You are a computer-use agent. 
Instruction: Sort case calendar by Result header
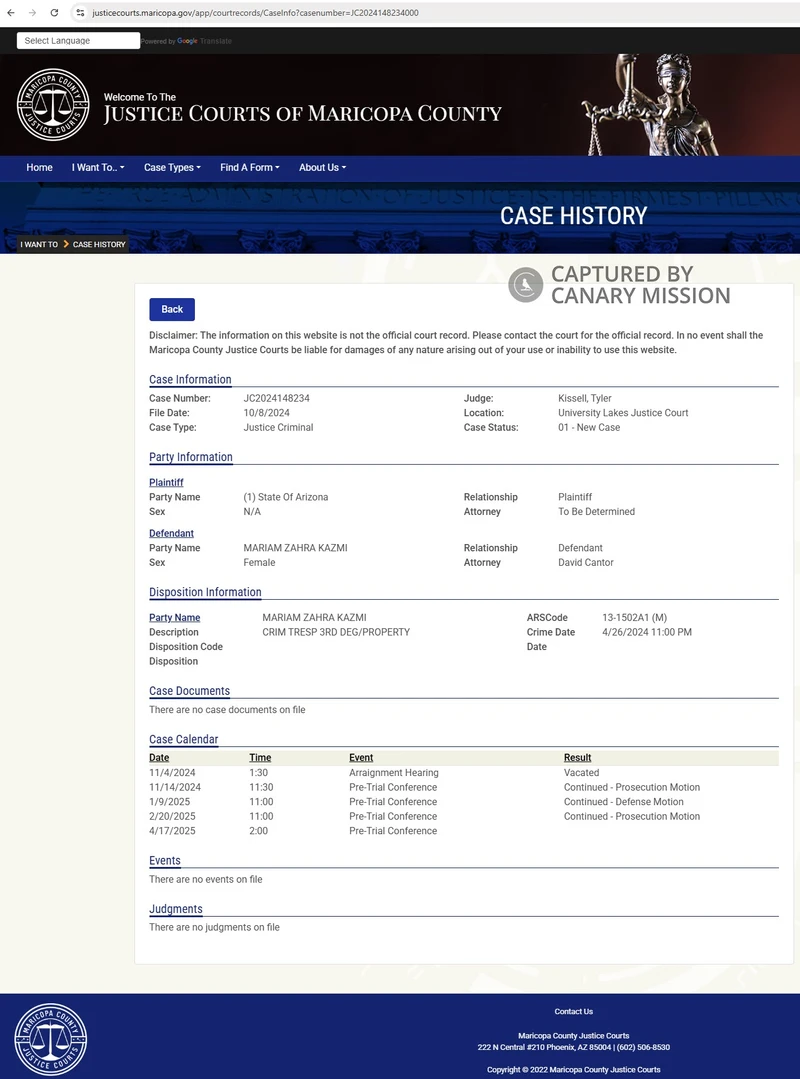click(x=578, y=758)
